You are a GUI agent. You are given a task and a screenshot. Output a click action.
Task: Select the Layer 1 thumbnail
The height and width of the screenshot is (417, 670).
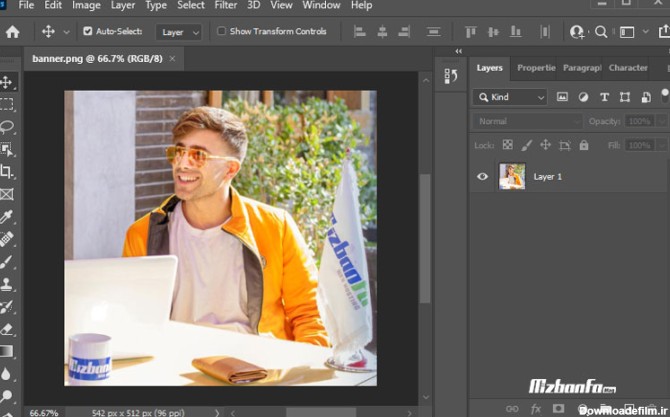(x=512, y=177)
